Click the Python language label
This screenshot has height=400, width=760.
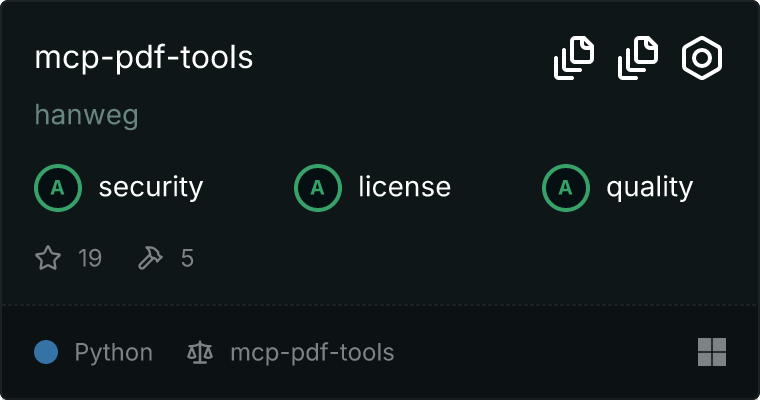click(113, 352)
